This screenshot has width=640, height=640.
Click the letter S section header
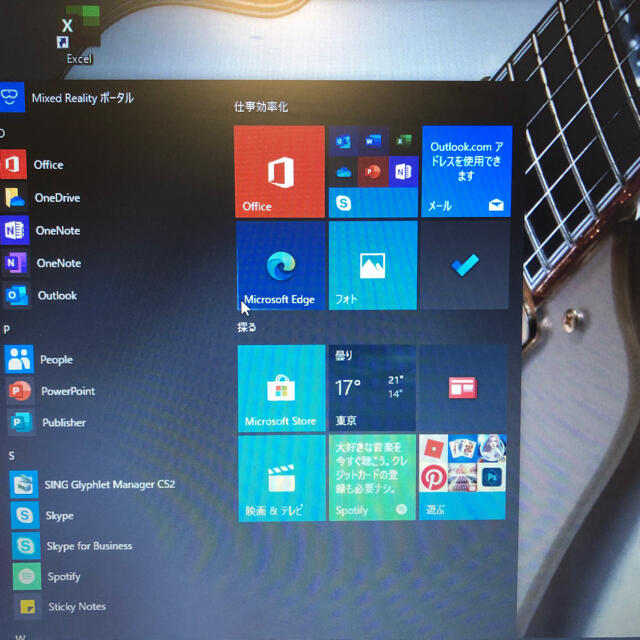pyautogui.click(x=11, y=456)
